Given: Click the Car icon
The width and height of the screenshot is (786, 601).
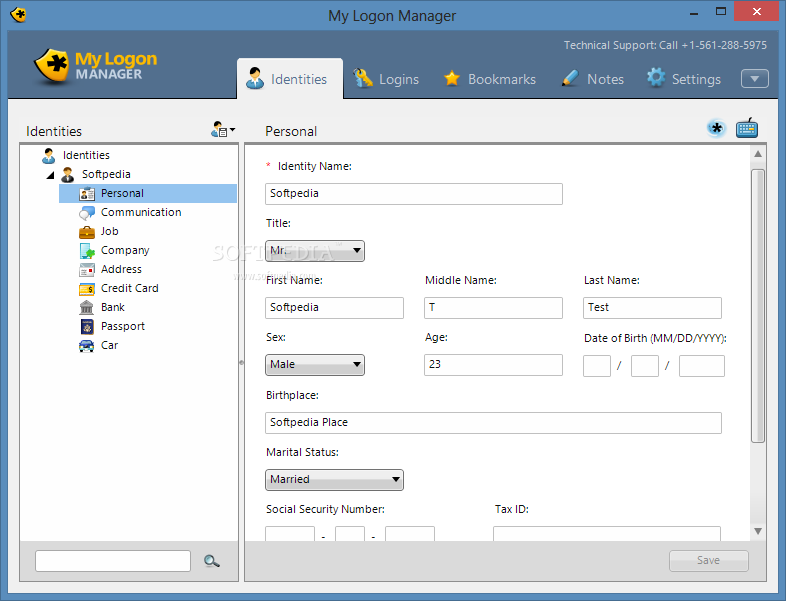Looking at the screenshot, I should tap(87, 346).
